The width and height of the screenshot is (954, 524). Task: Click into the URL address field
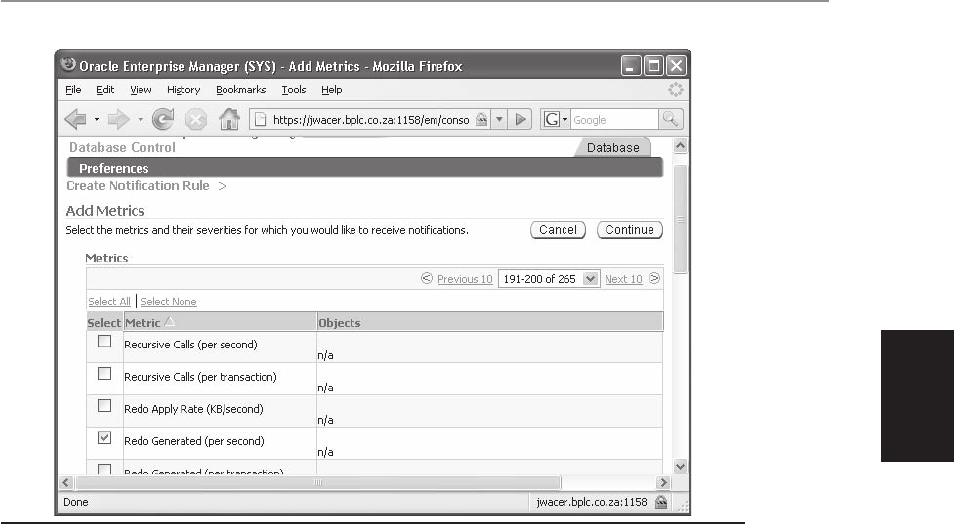[x=371, y=120]
